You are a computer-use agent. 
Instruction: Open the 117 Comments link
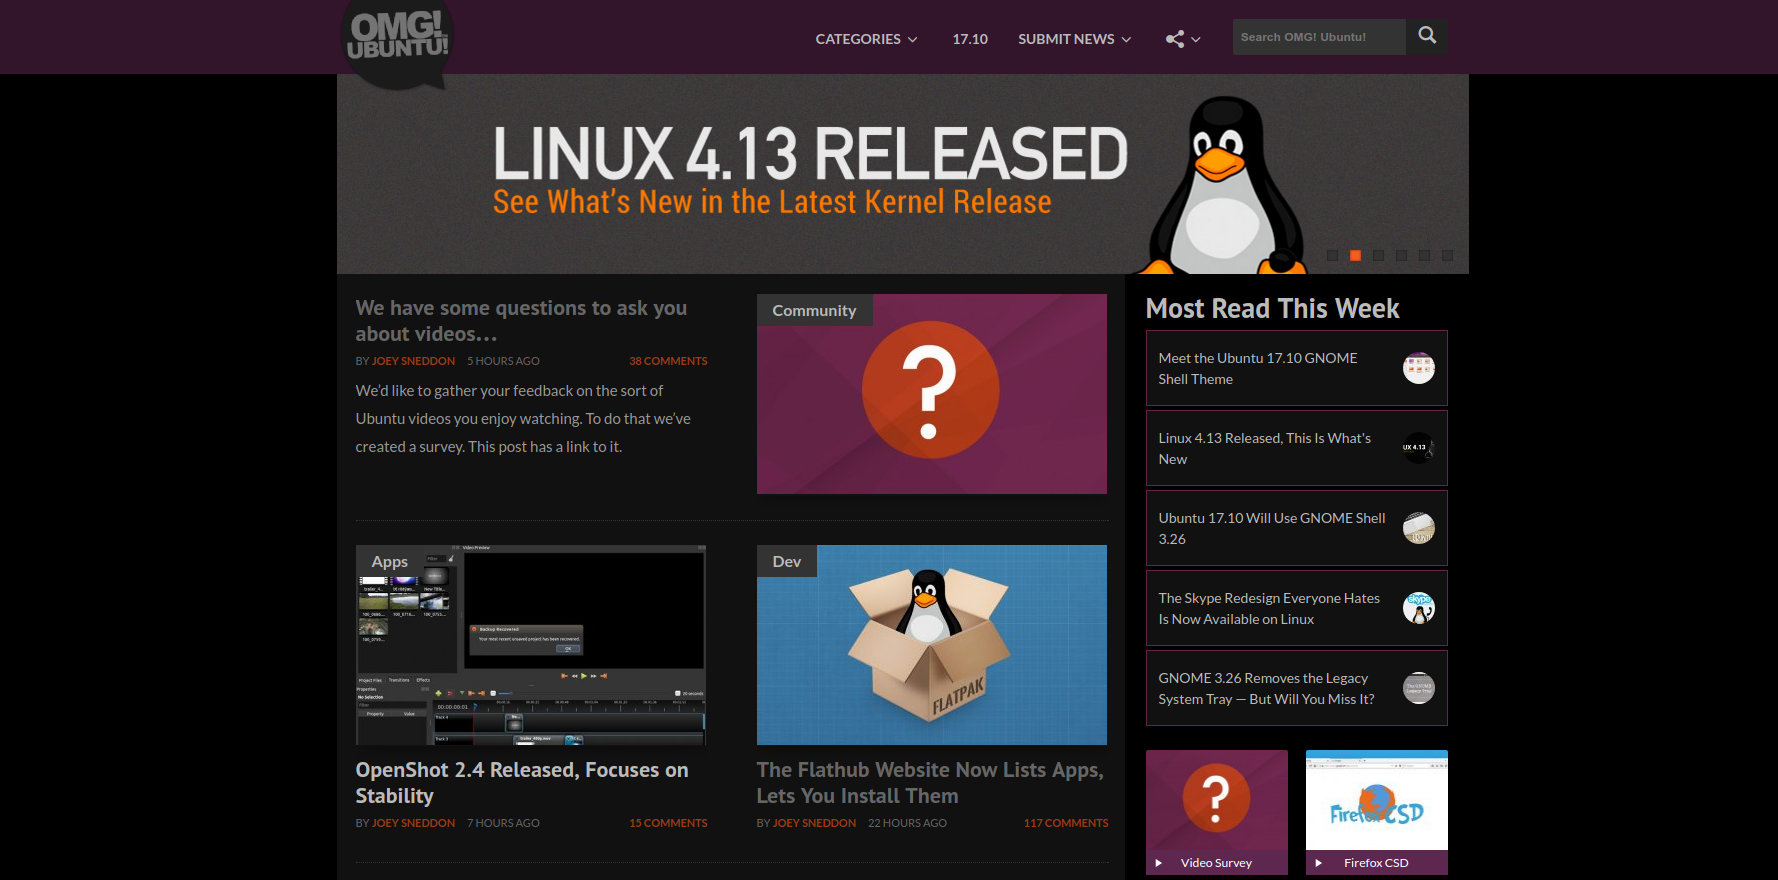coord(1066,823)
